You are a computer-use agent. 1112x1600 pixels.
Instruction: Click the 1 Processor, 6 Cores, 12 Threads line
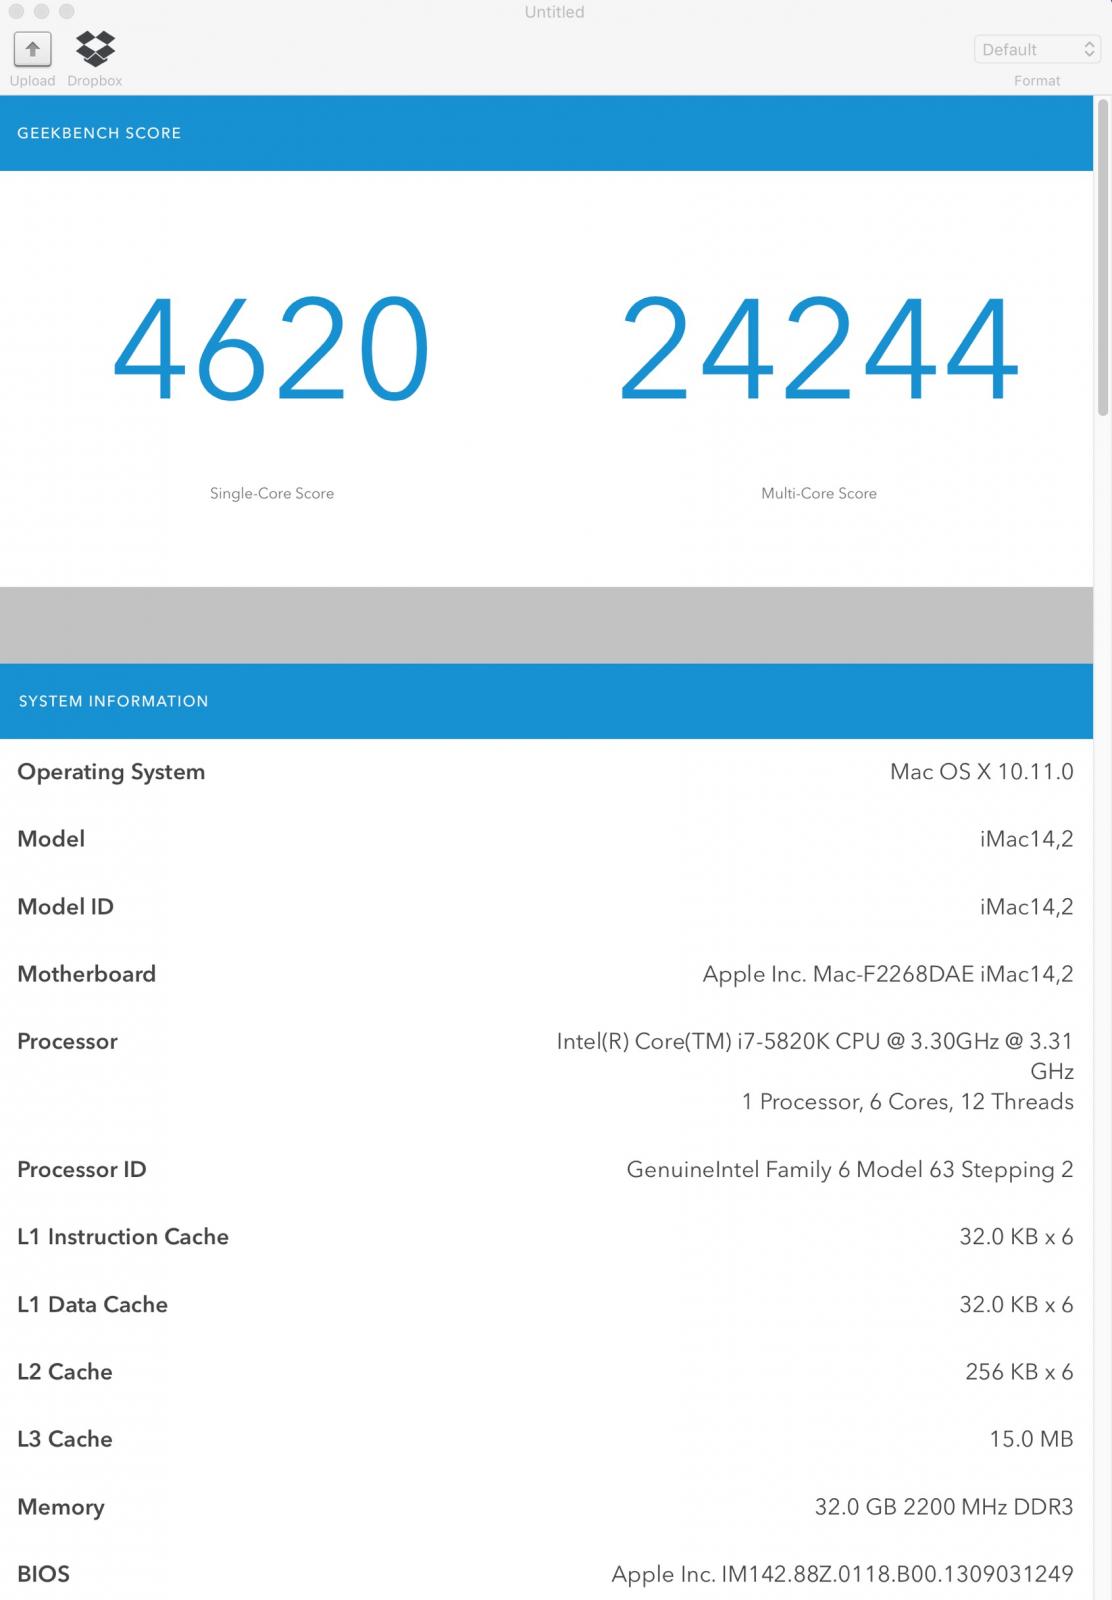pos(908,1102)
